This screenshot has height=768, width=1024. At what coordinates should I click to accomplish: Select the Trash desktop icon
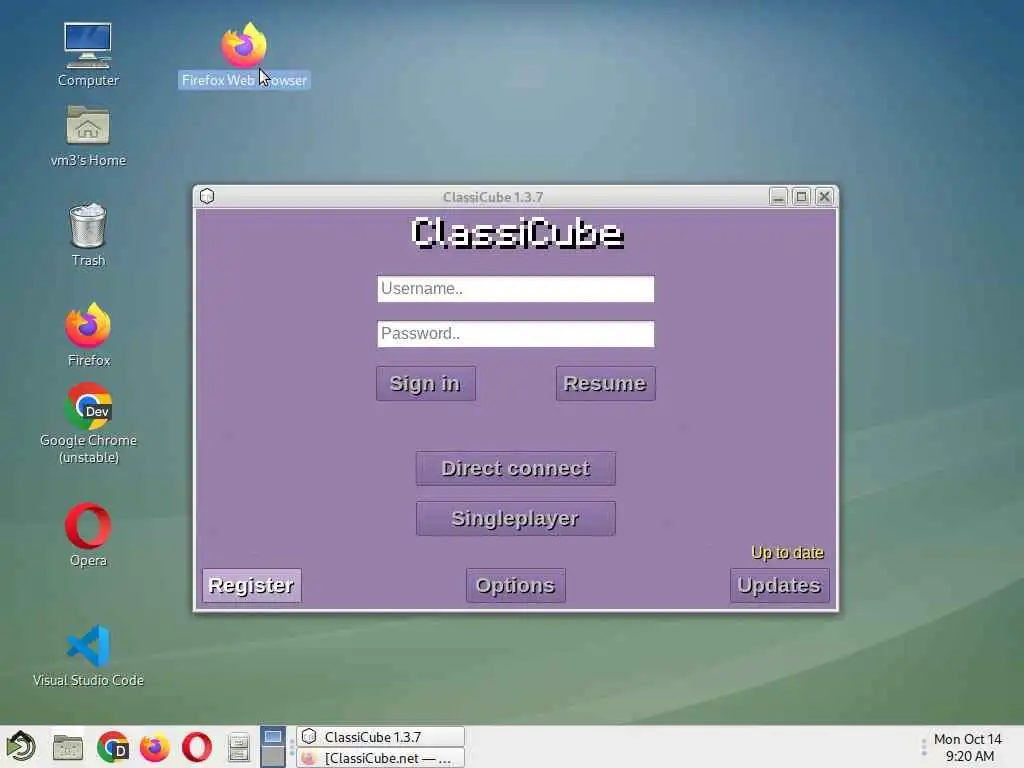click(88, 235)
